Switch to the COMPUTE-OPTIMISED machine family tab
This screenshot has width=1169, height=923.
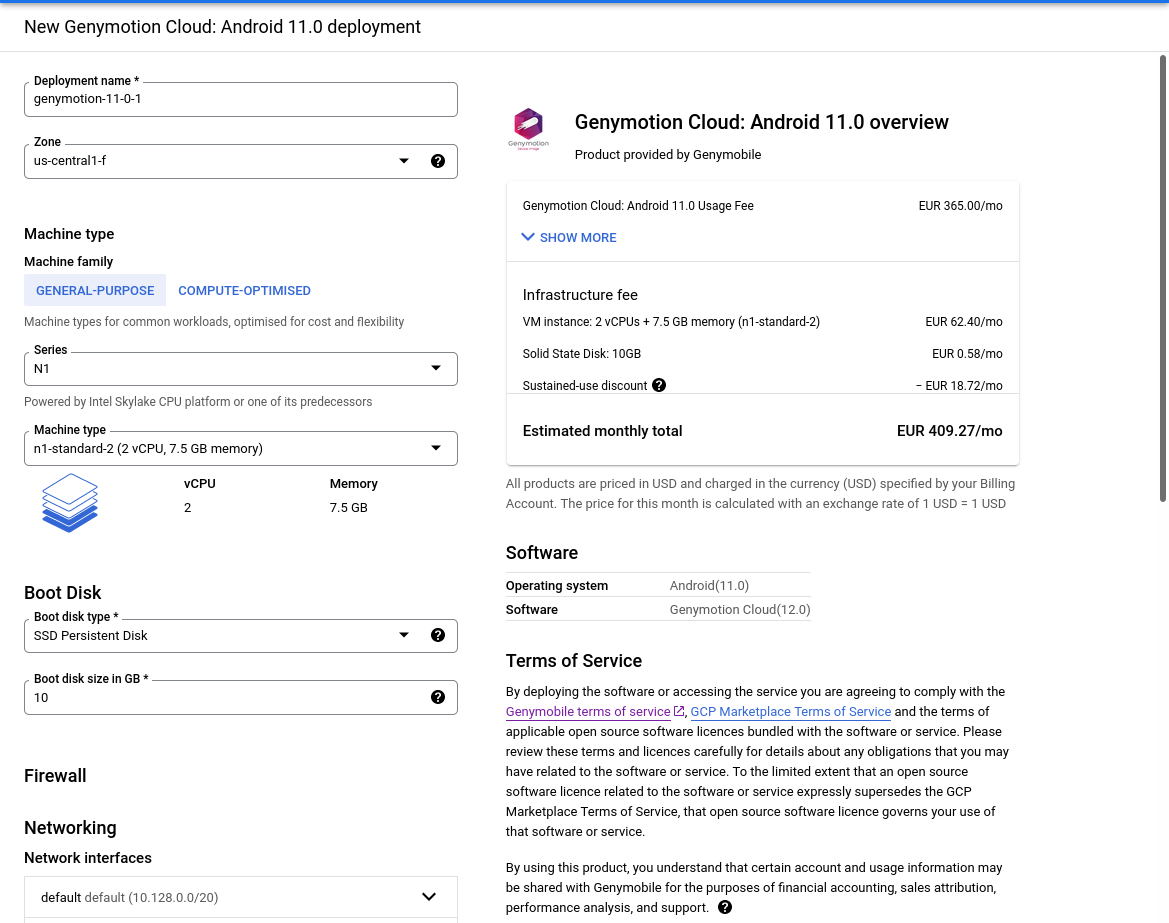(x=244, y=290)
